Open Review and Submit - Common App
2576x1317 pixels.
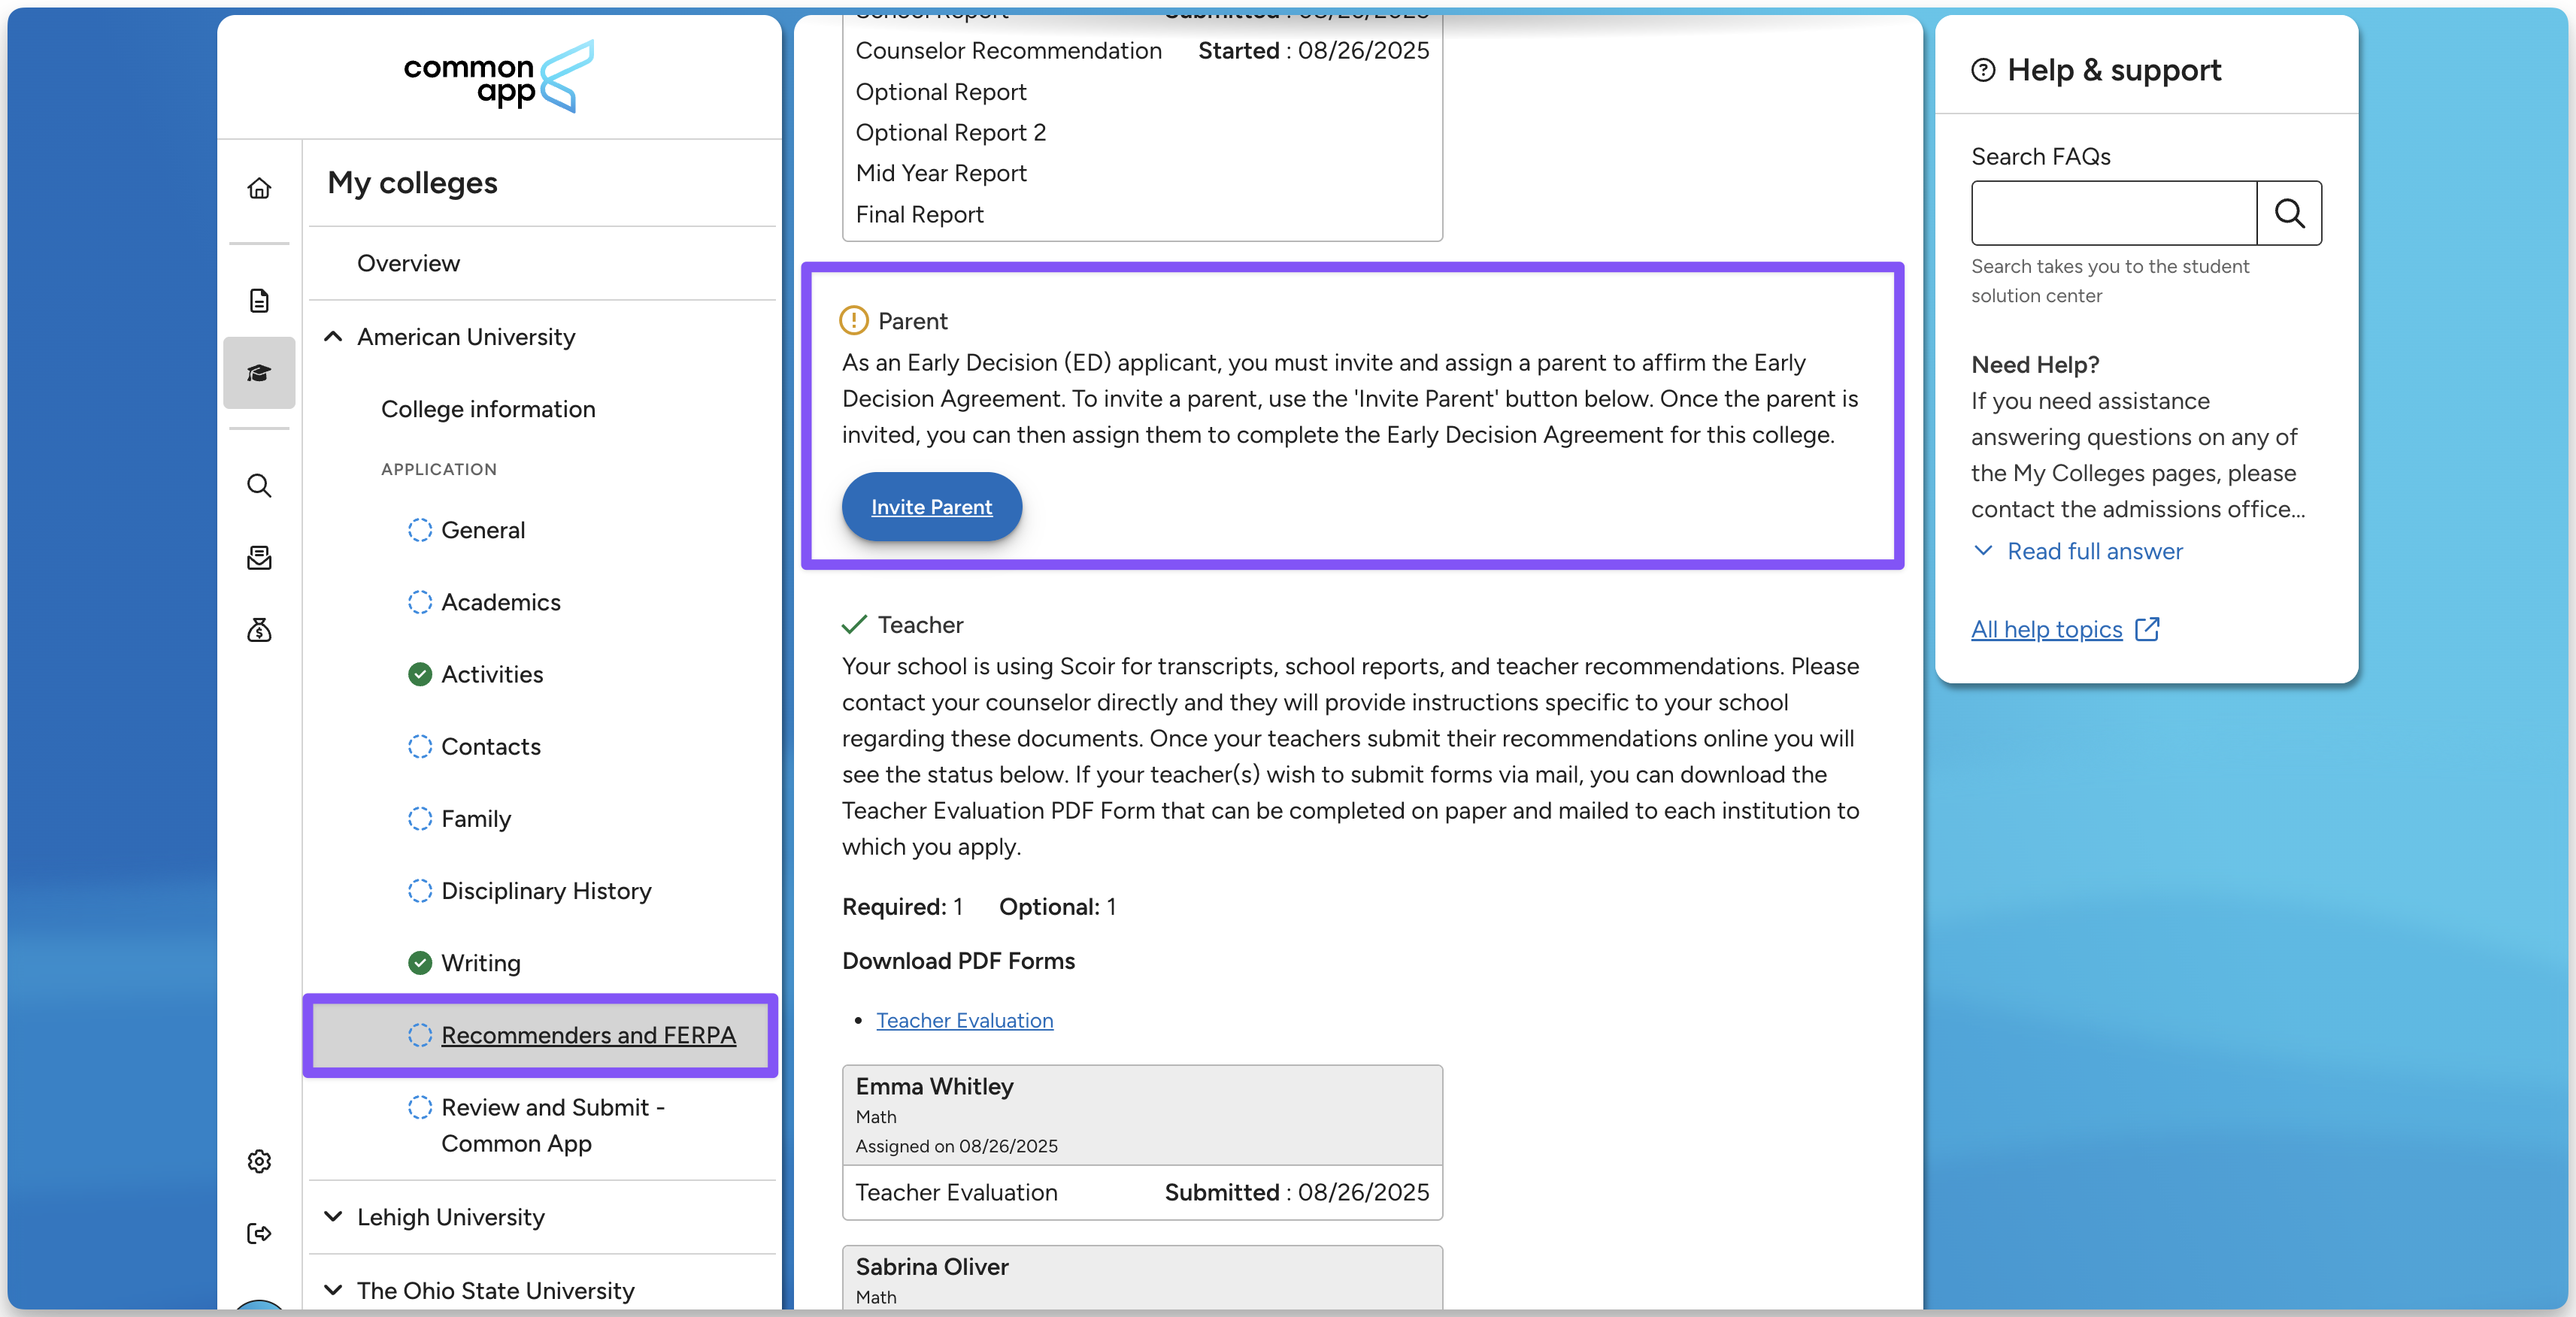[x=553, y=1125]
